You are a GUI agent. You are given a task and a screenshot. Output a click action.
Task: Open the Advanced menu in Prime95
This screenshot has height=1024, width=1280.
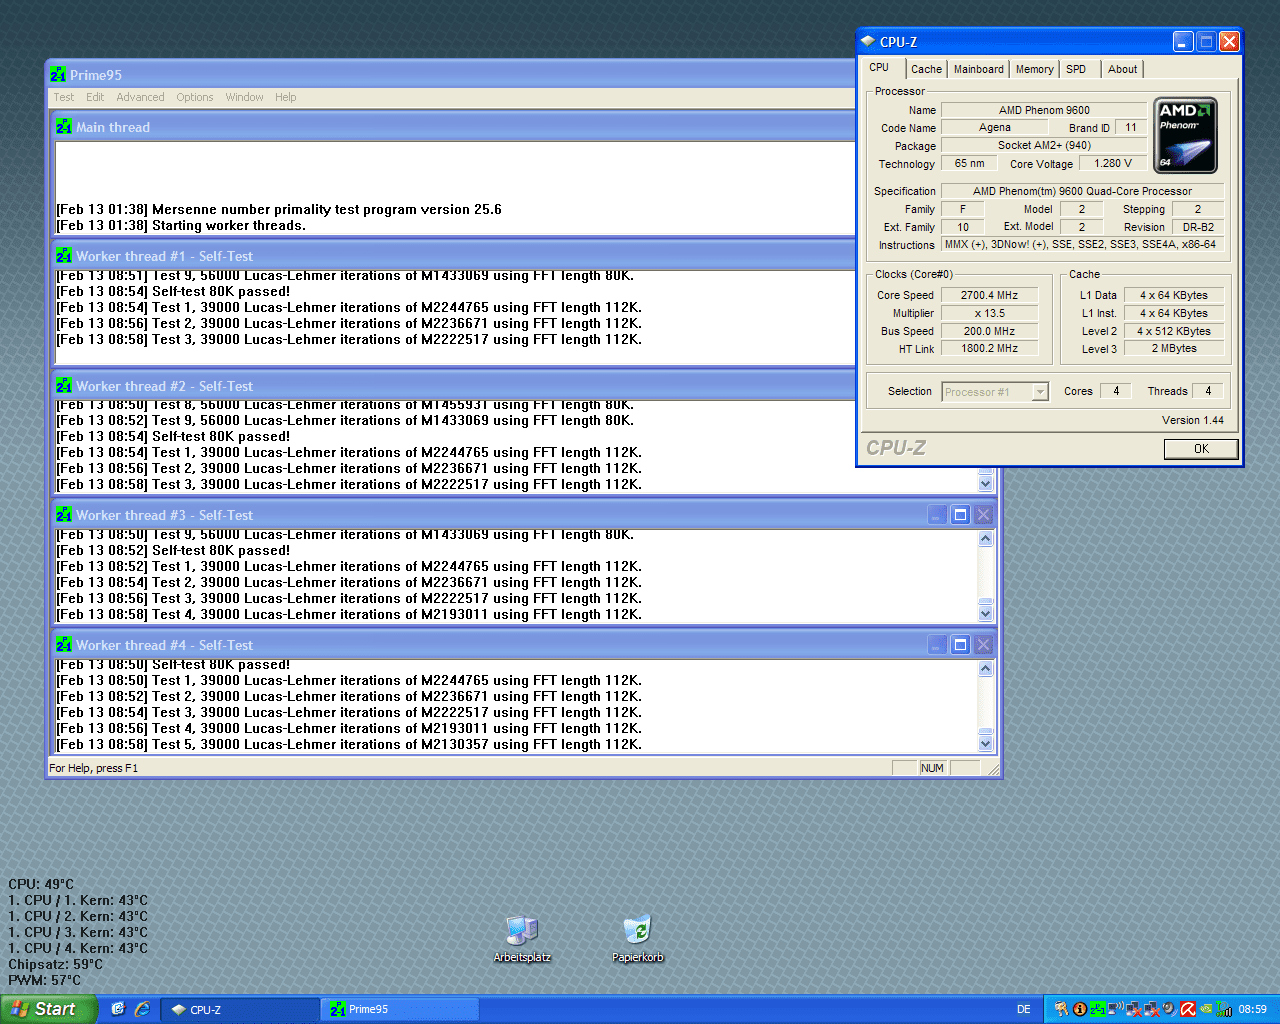point(140,97)
